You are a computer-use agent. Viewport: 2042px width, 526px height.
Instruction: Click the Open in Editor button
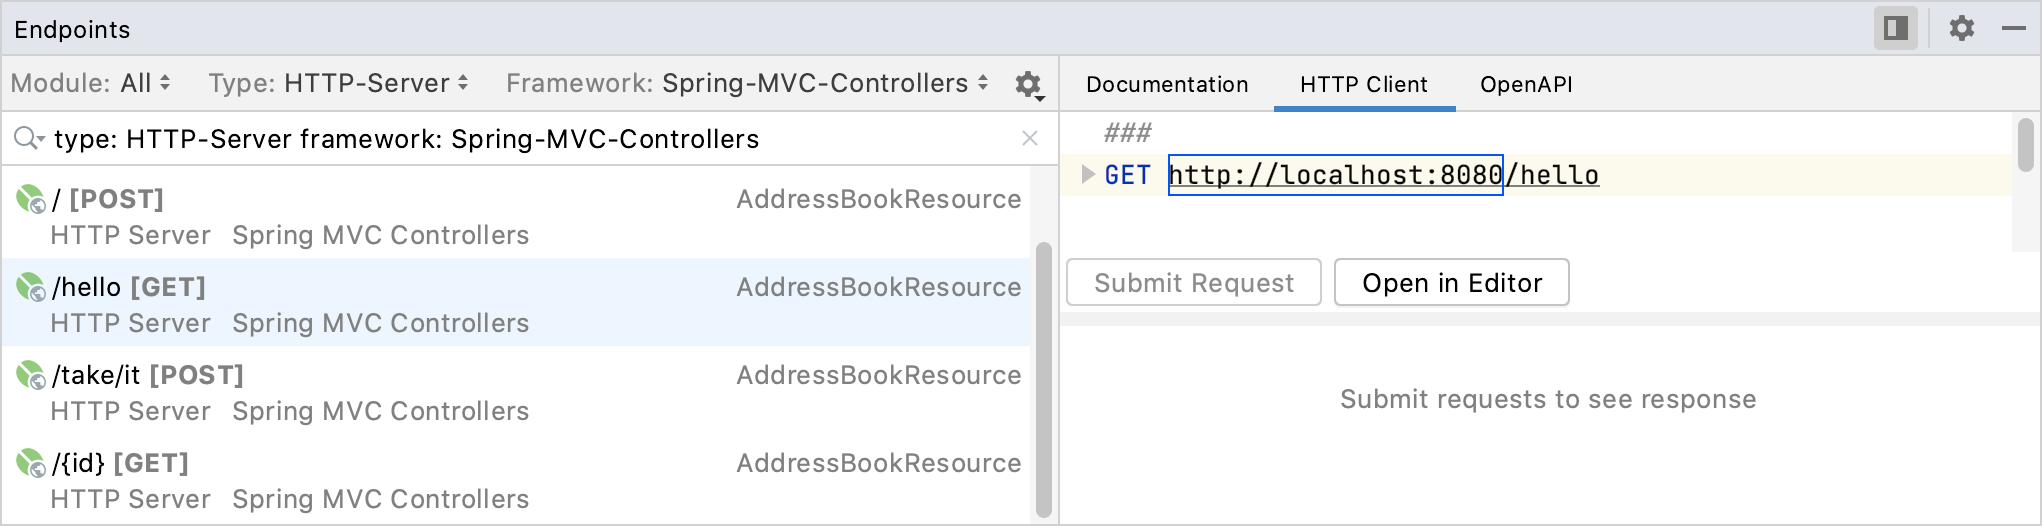1451,283
